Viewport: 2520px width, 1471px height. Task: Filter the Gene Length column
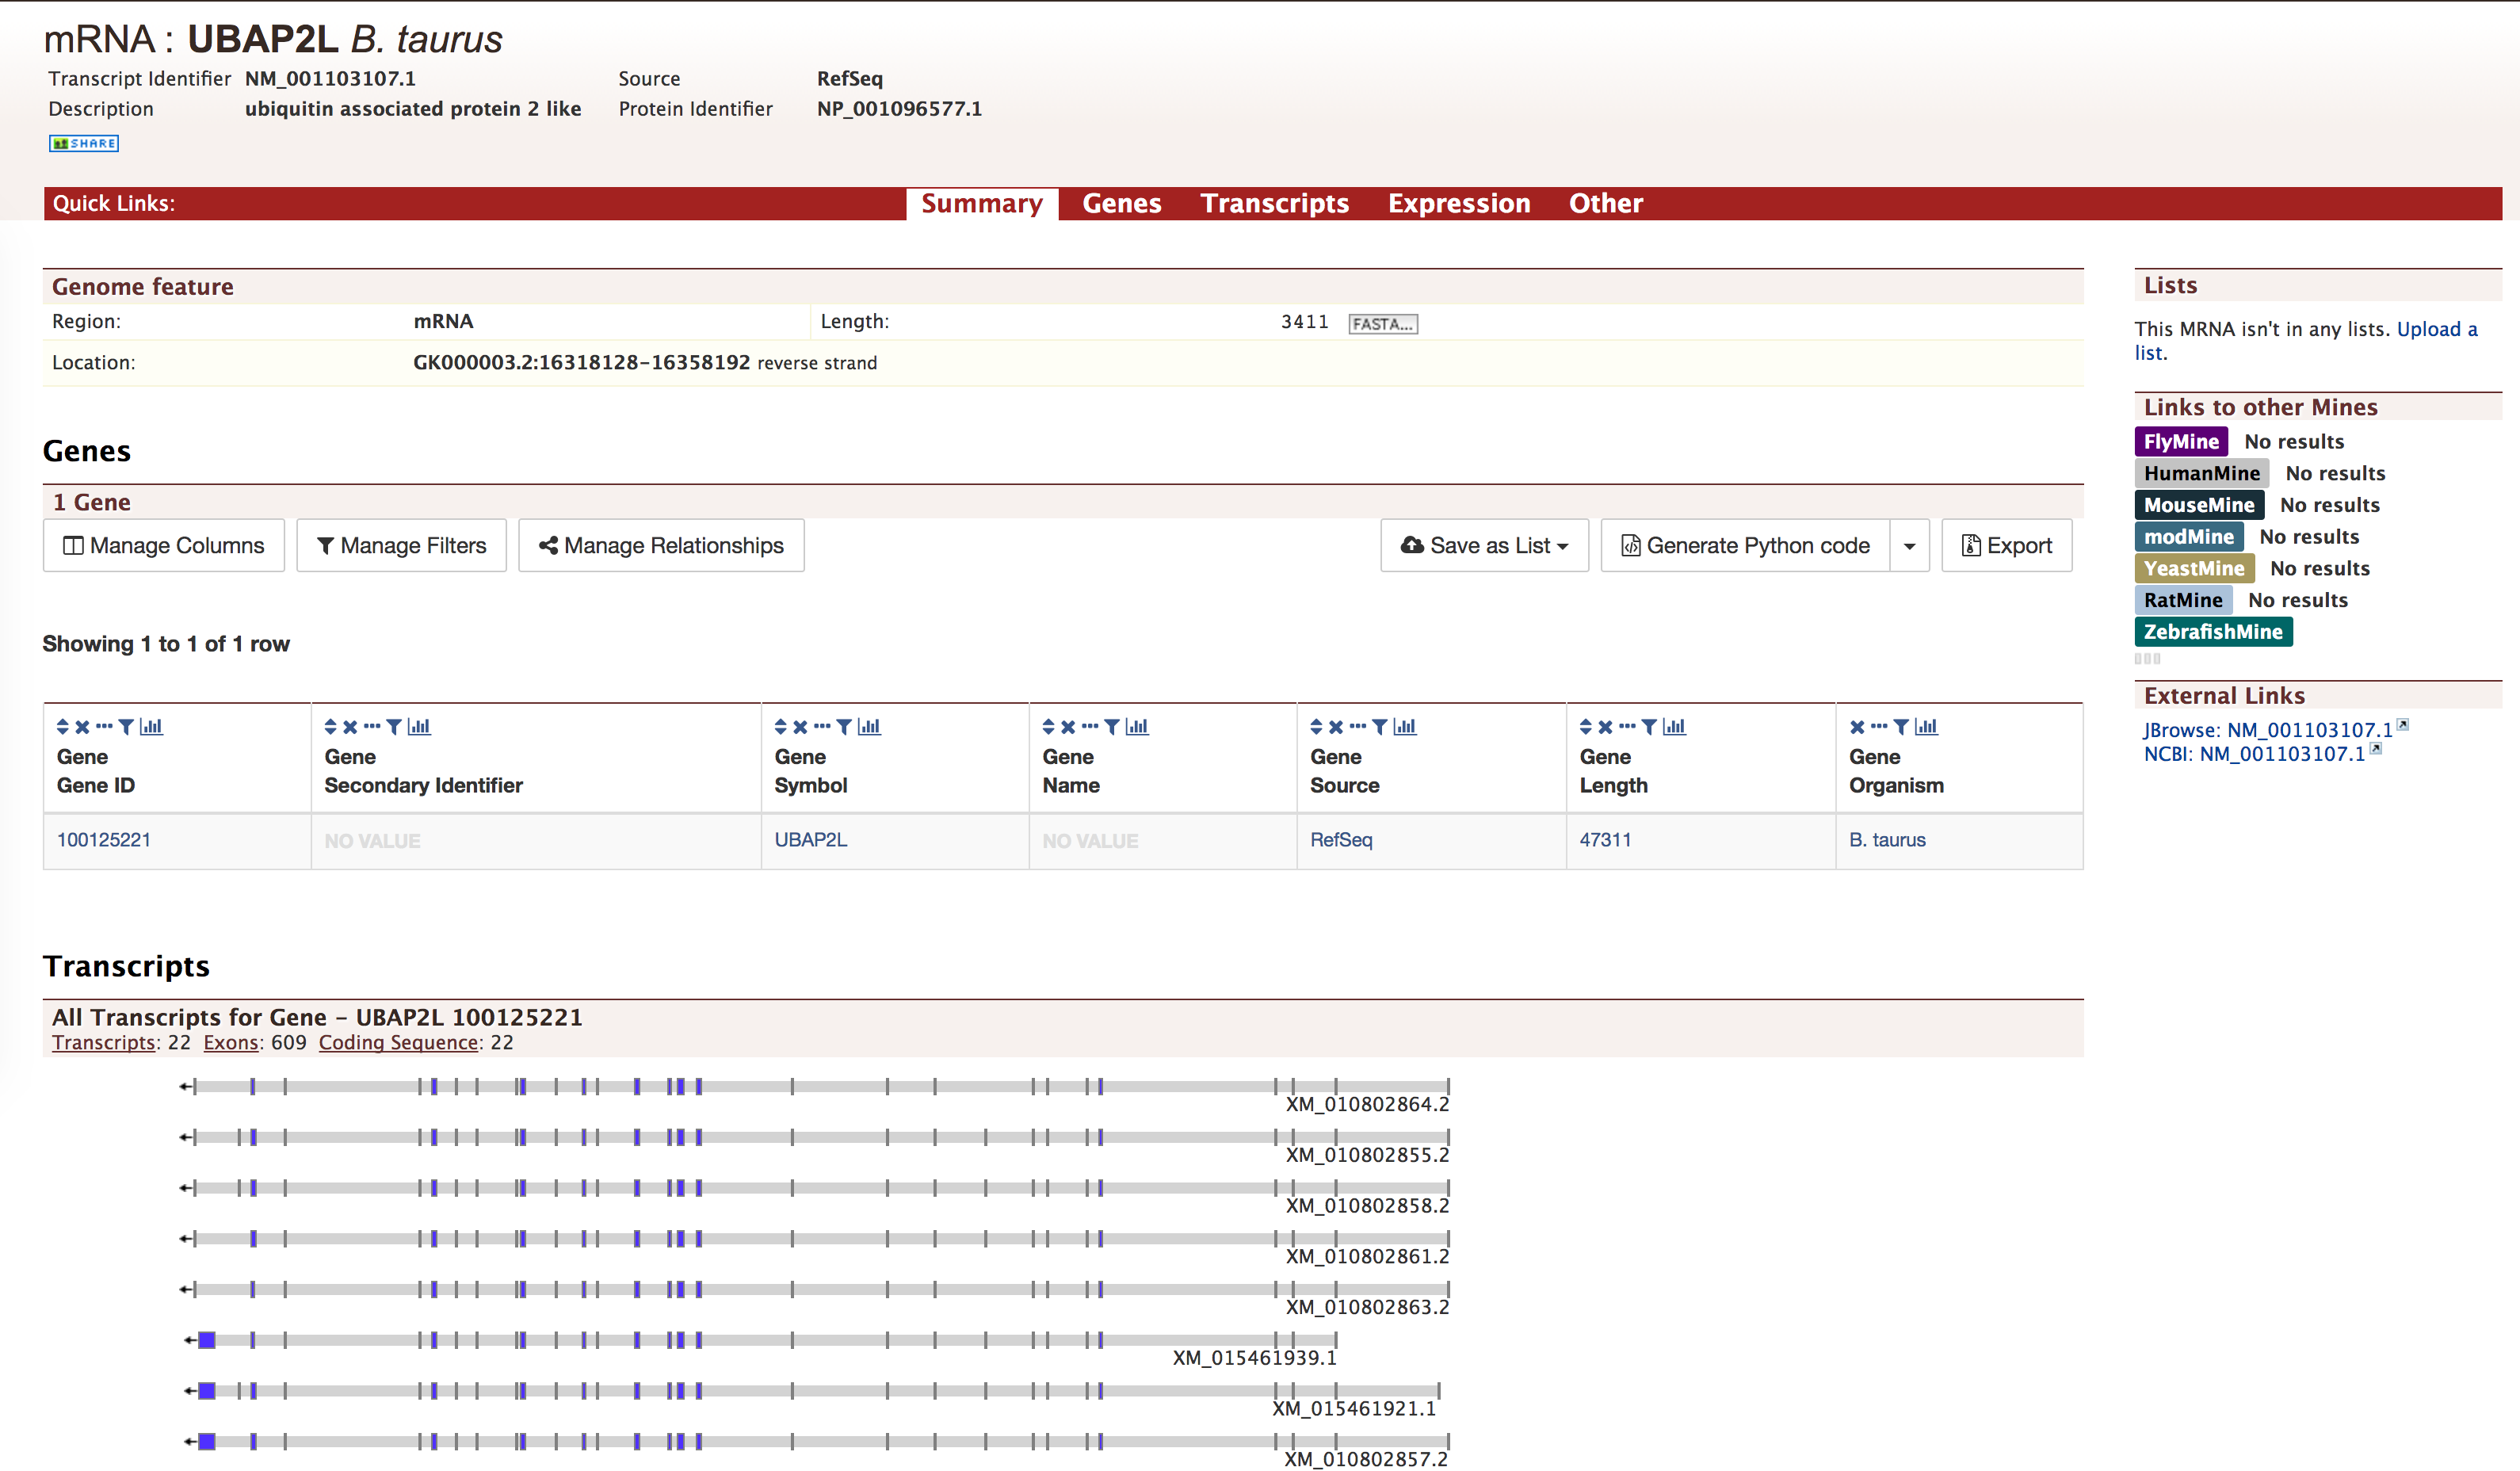tap(1649, 727)
